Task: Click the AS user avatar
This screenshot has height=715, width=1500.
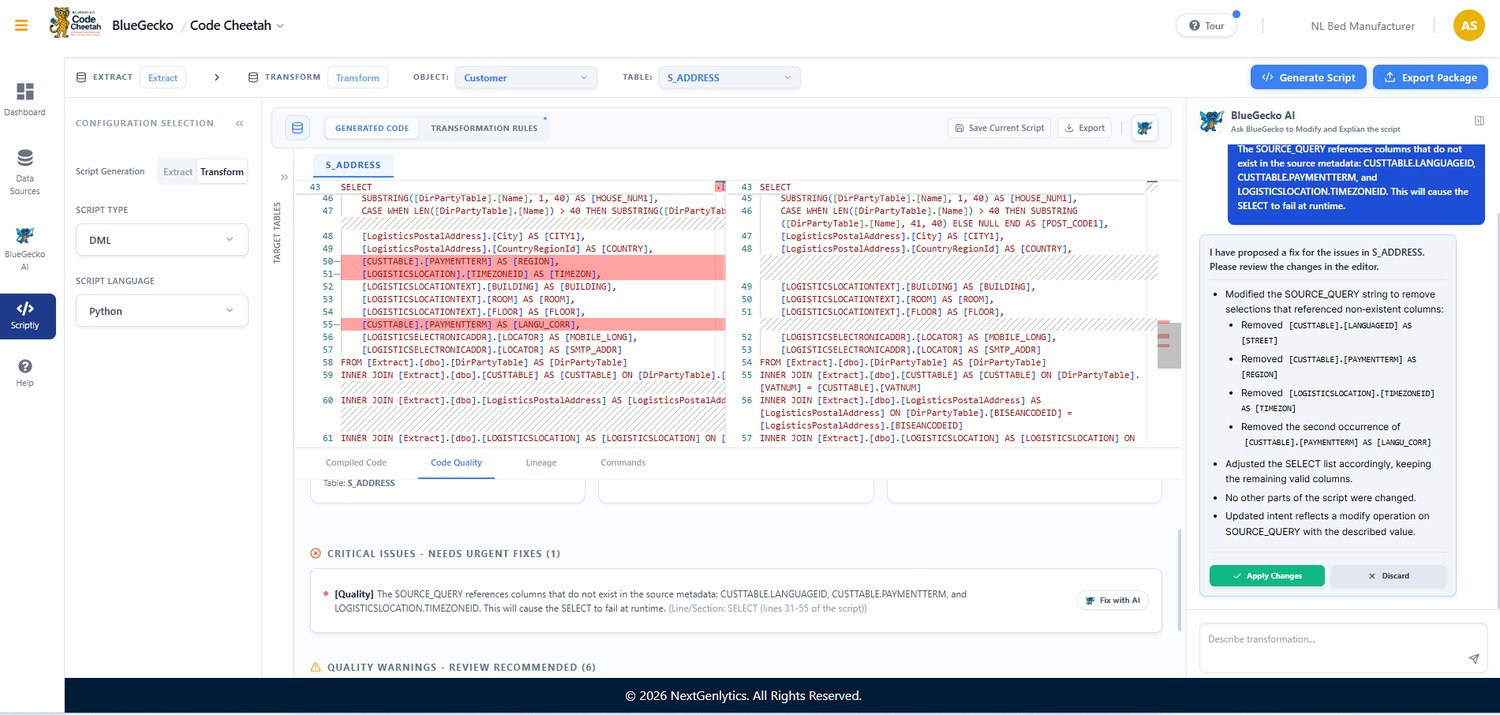Action: (x=1469, y=26)
